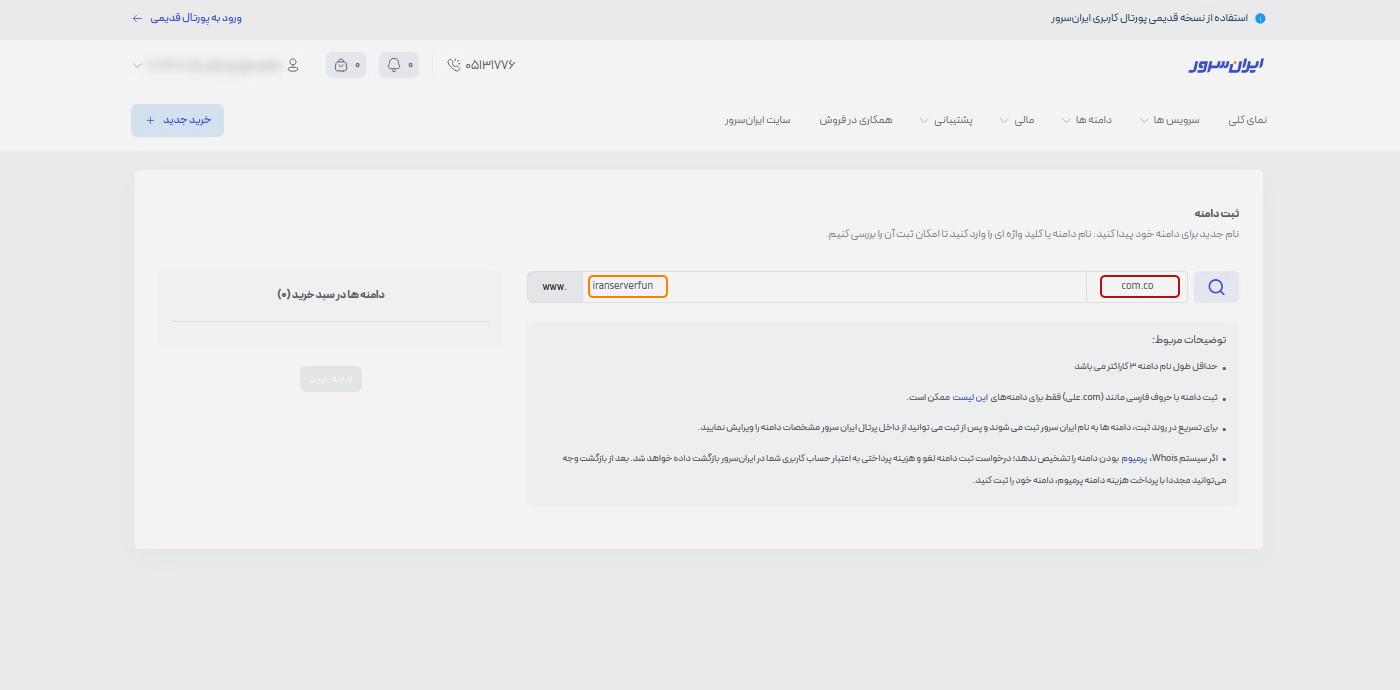Open the notifications bell icon
This screenshot has width=1400, height=690.
coord(394,65)
